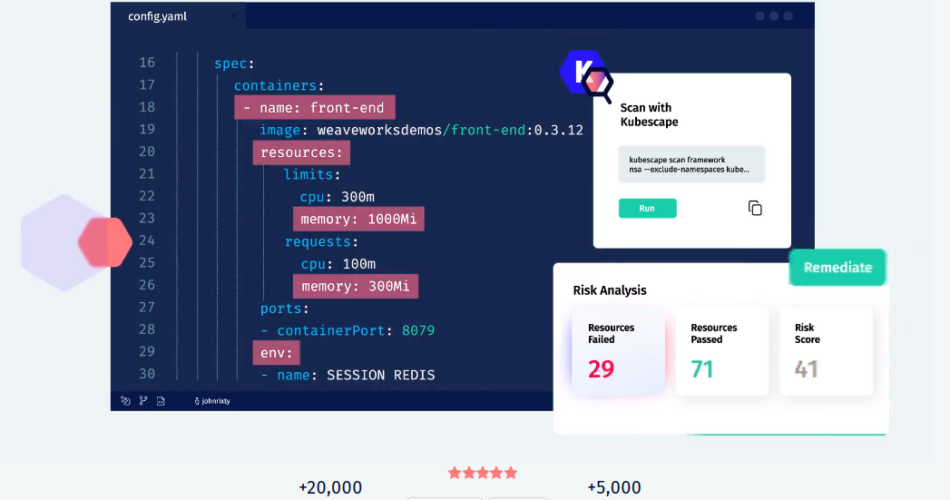Image resolution: width=950 pixels, height=500 pixels.
Task: Click the kubescape scan command text box
Action: click(691, 164)
